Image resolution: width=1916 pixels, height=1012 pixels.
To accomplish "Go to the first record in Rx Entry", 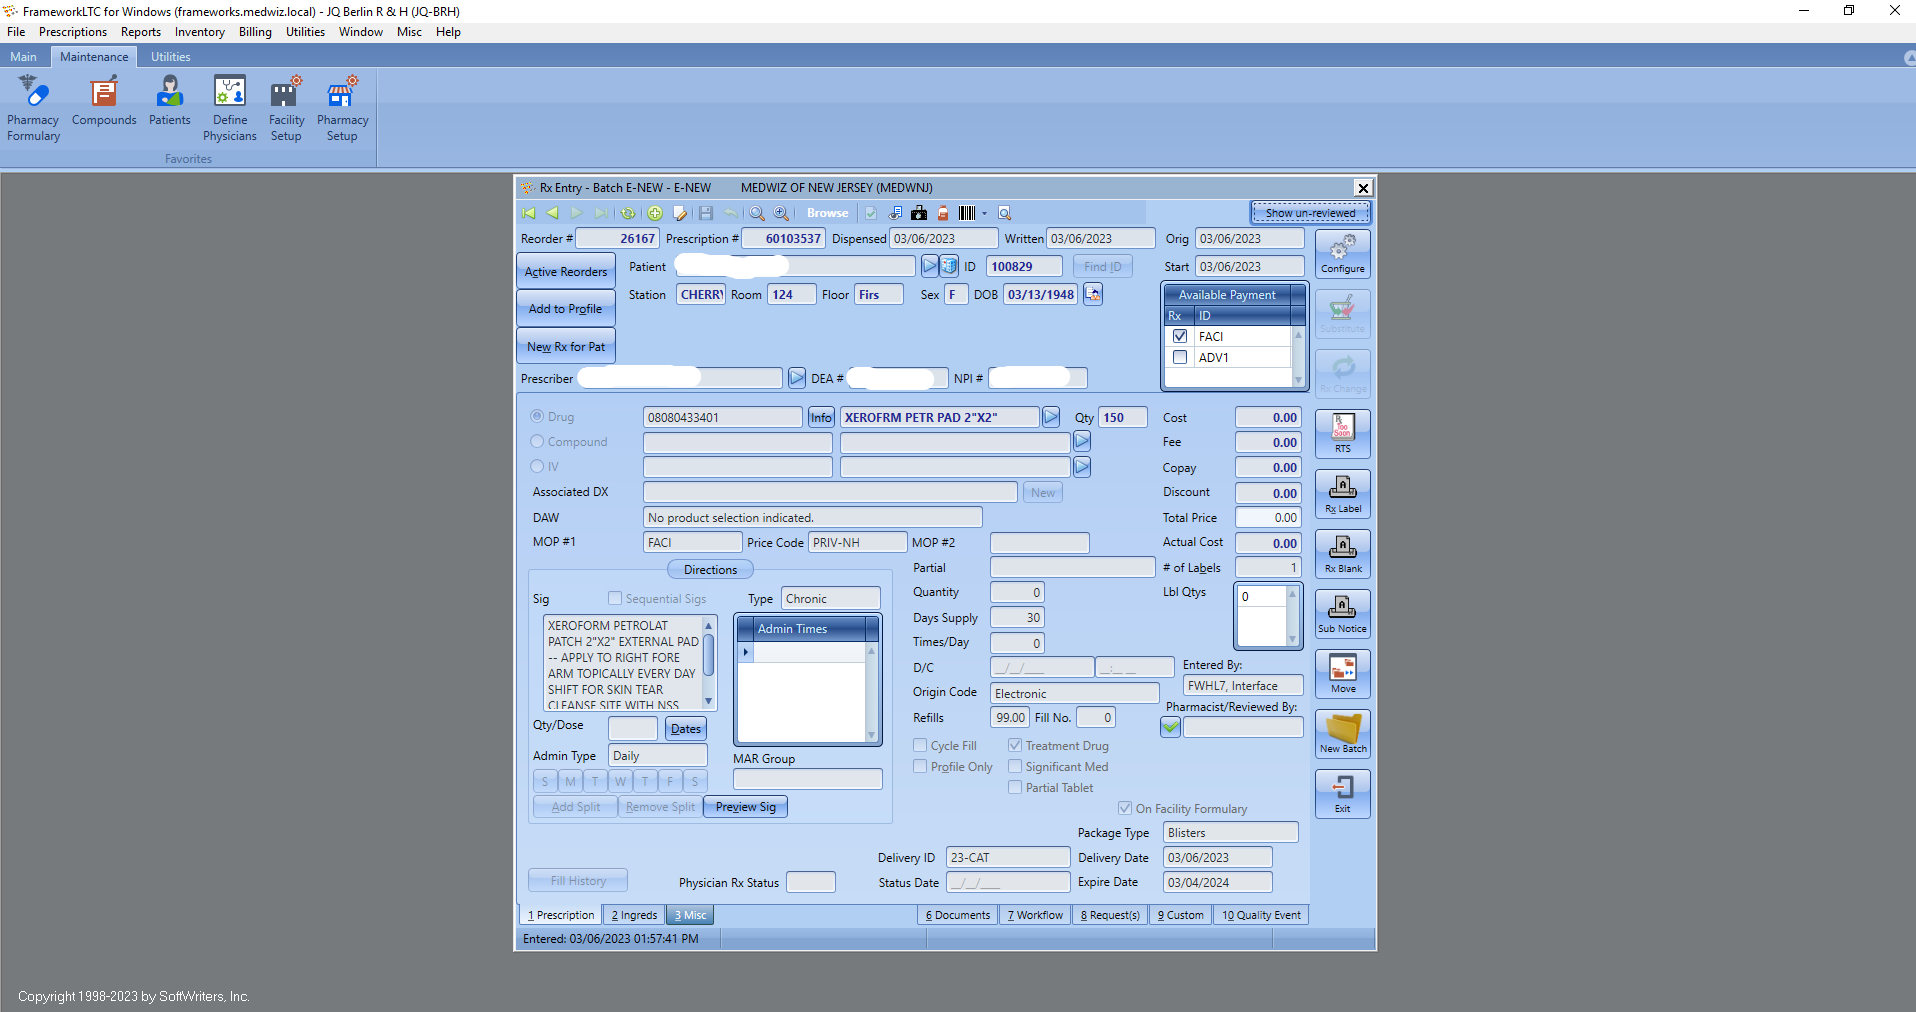I will (529, 213).
